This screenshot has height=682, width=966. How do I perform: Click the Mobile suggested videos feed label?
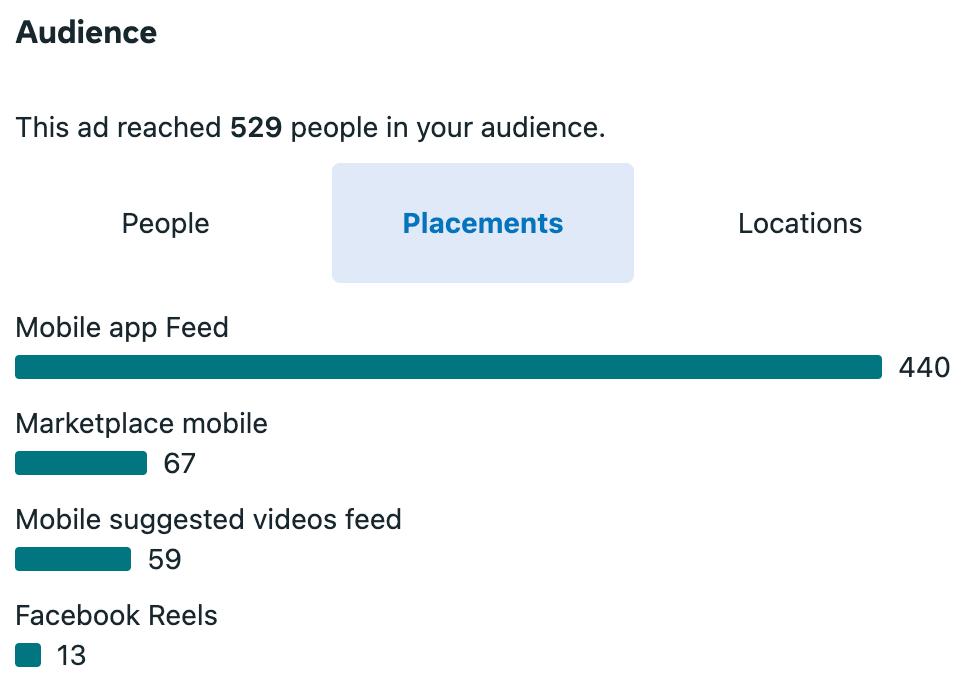tap(208, 519)
